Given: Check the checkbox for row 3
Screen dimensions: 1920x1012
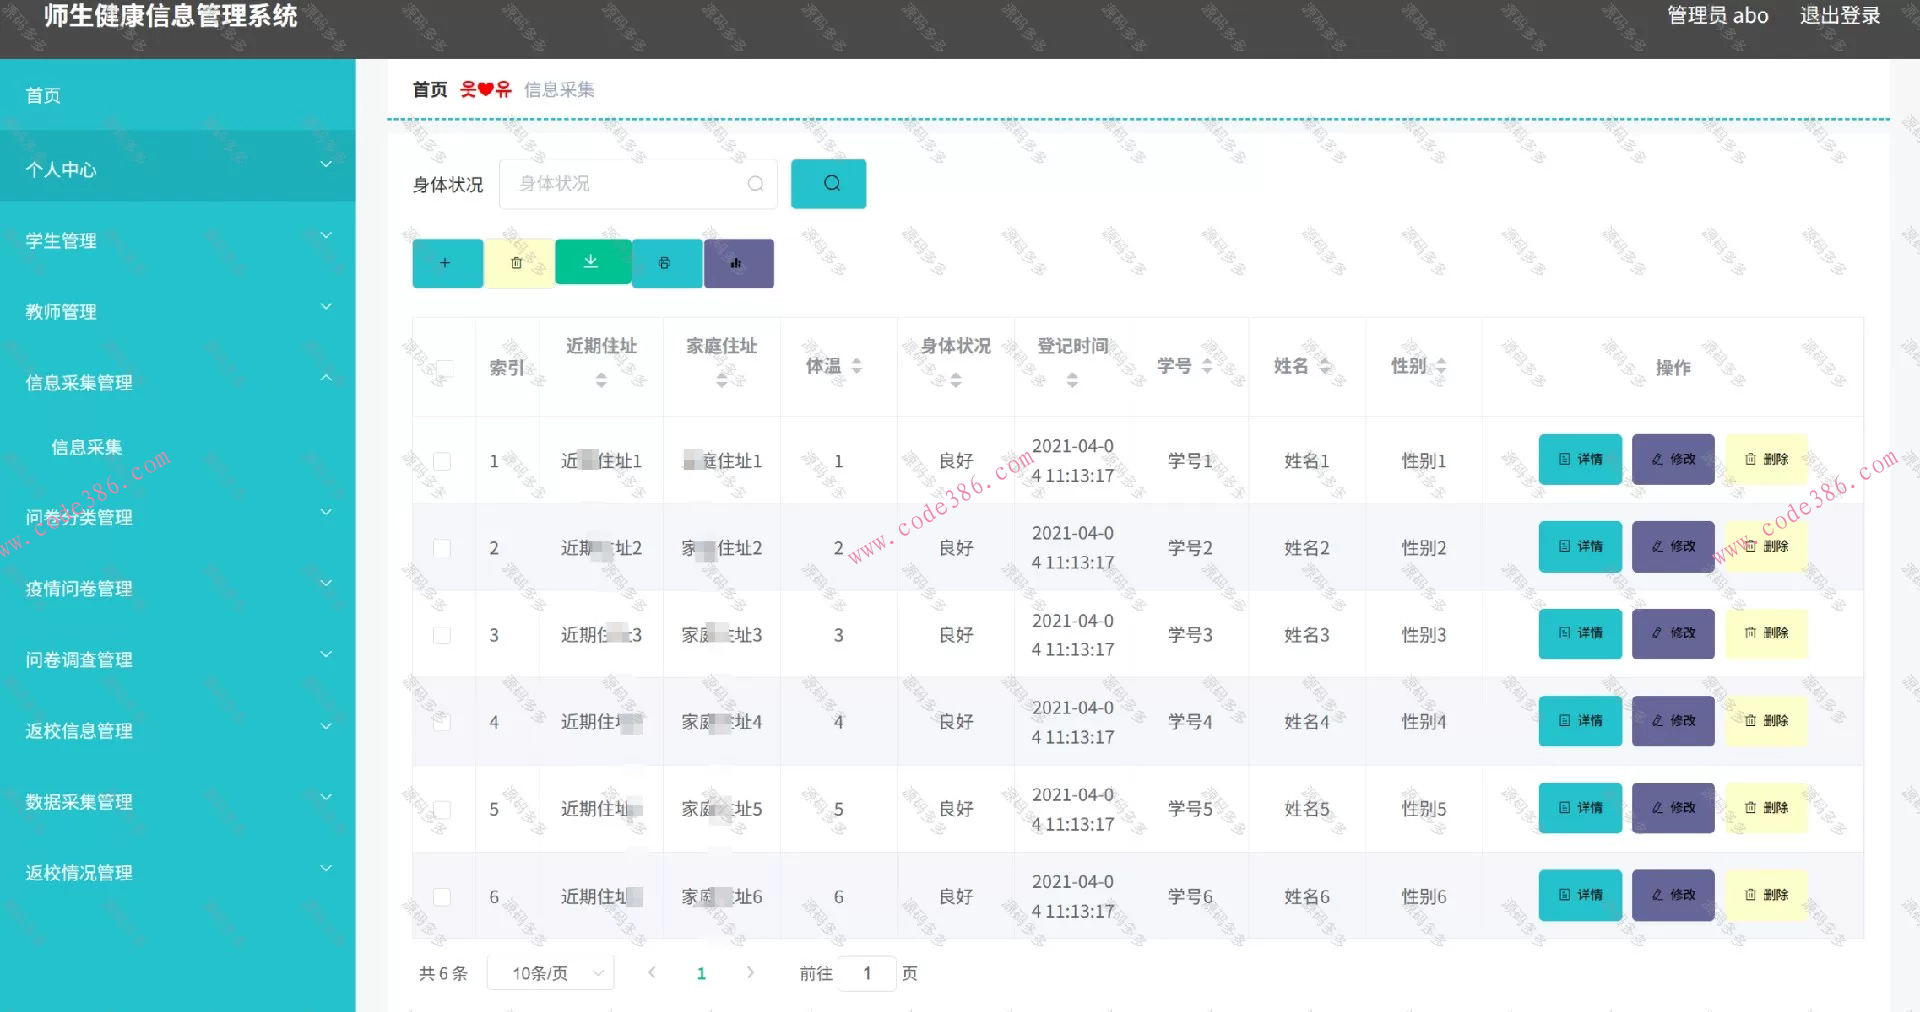Looking at the screenshot, I should 443,634.
